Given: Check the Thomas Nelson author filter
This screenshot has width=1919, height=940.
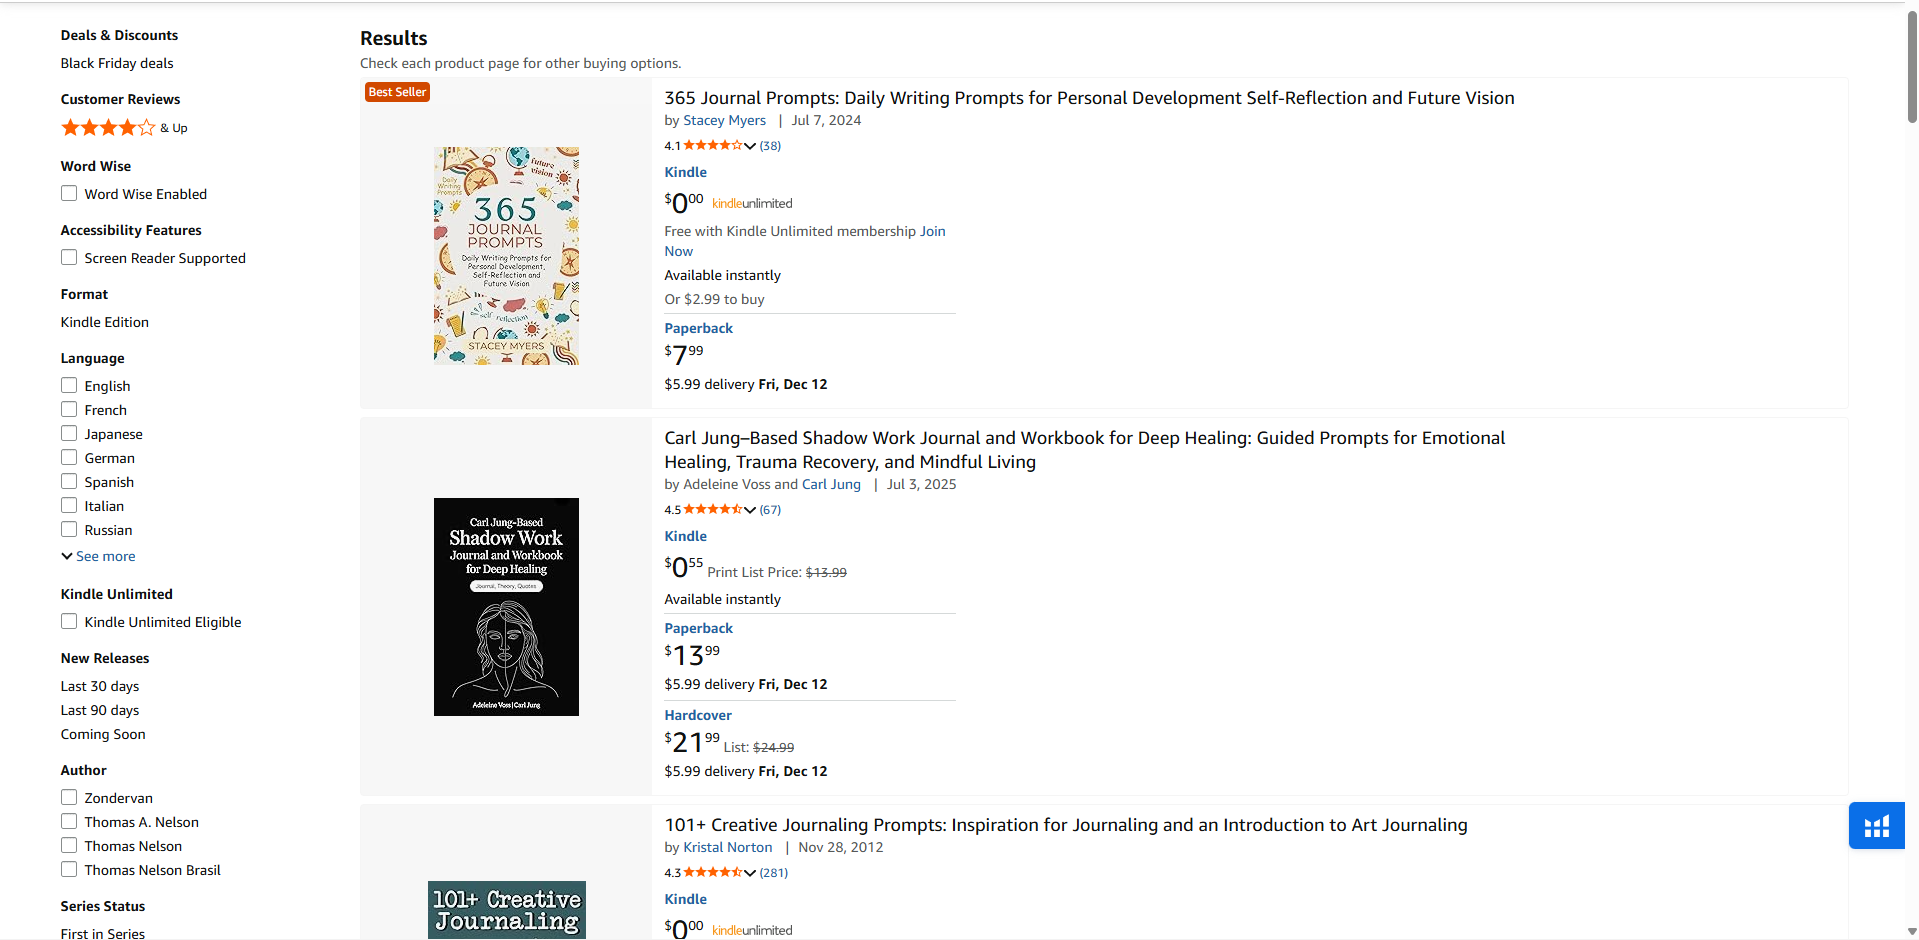Looking at the screenshot, I should point(69,845).
